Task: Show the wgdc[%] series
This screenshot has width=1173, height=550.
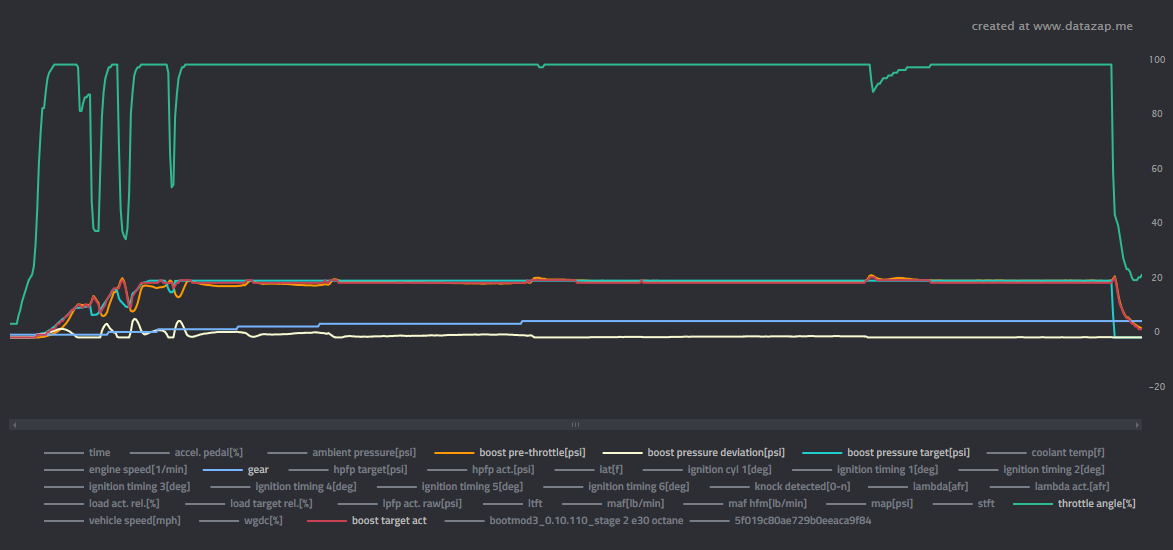Action: click(x=262, y=521)
